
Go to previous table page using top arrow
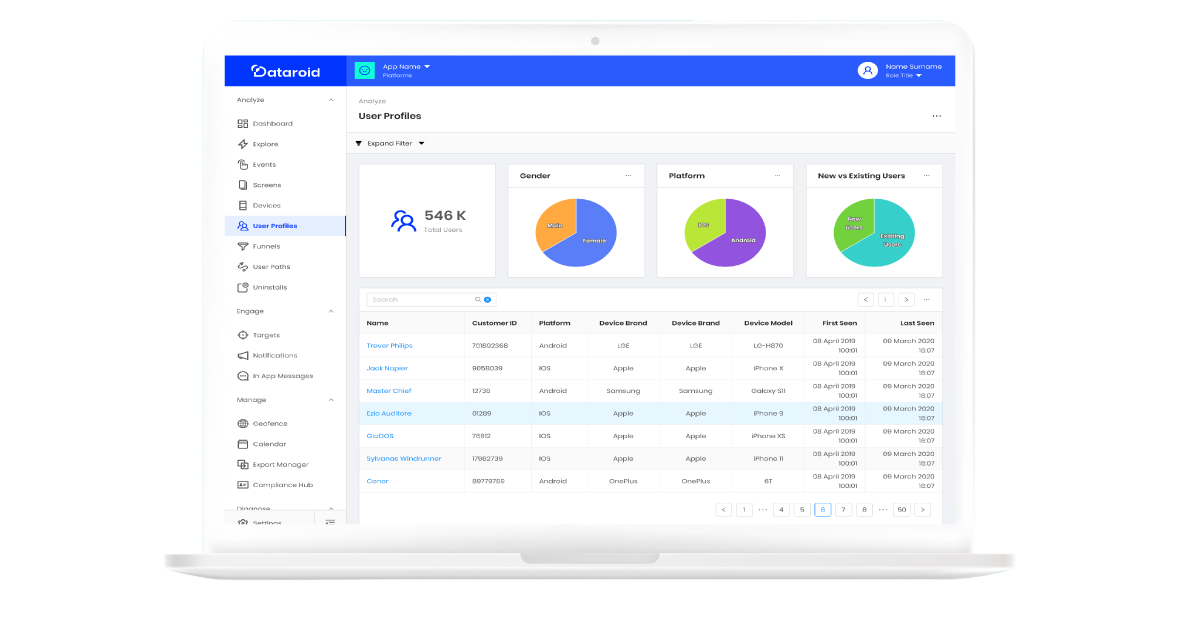[x=865, y=300]
